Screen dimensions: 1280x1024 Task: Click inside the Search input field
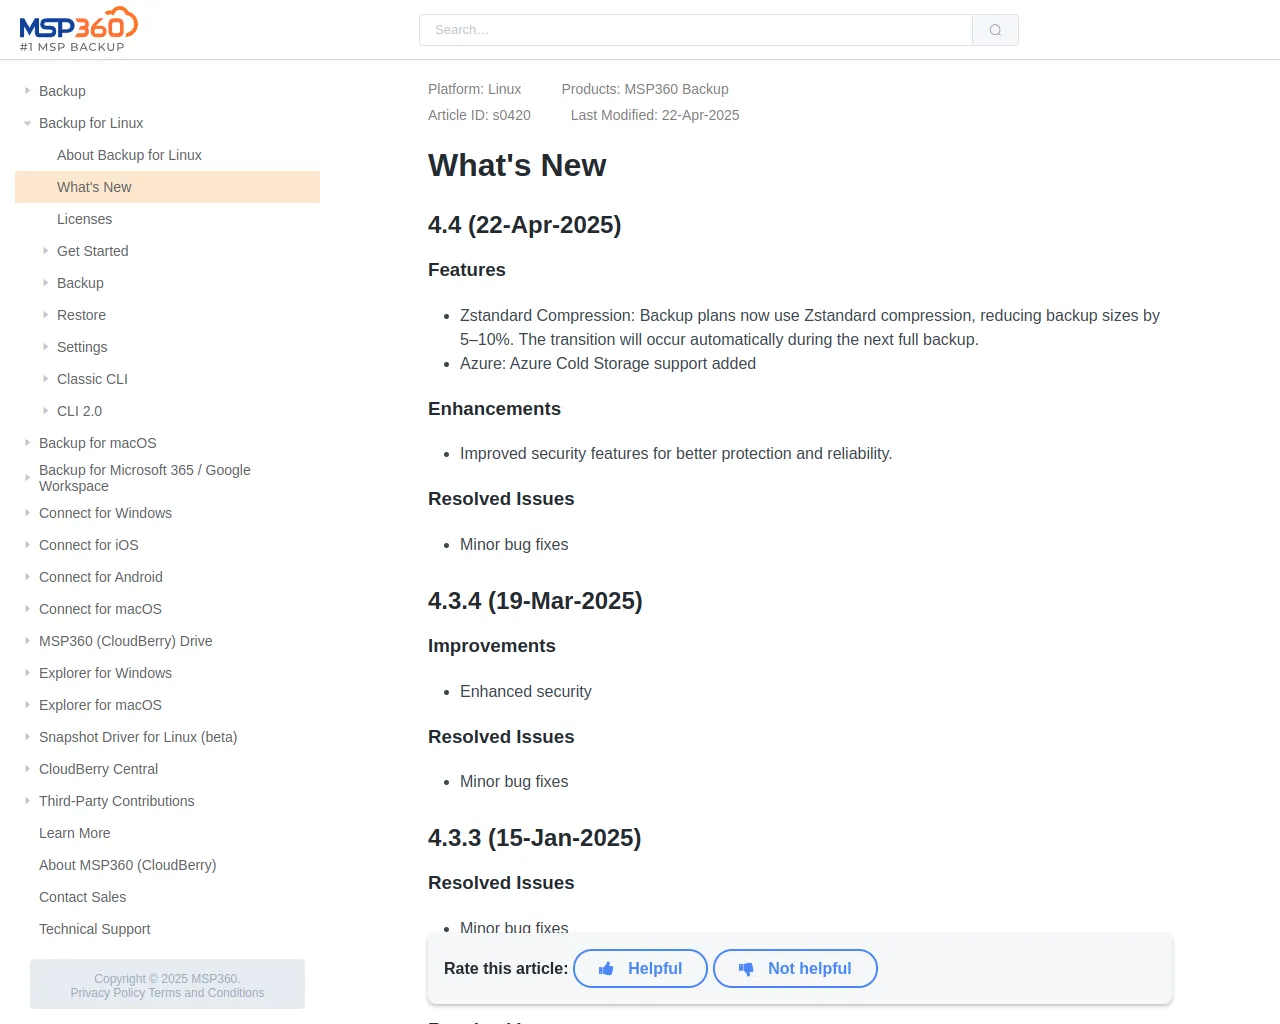click(x=696, y=30)
